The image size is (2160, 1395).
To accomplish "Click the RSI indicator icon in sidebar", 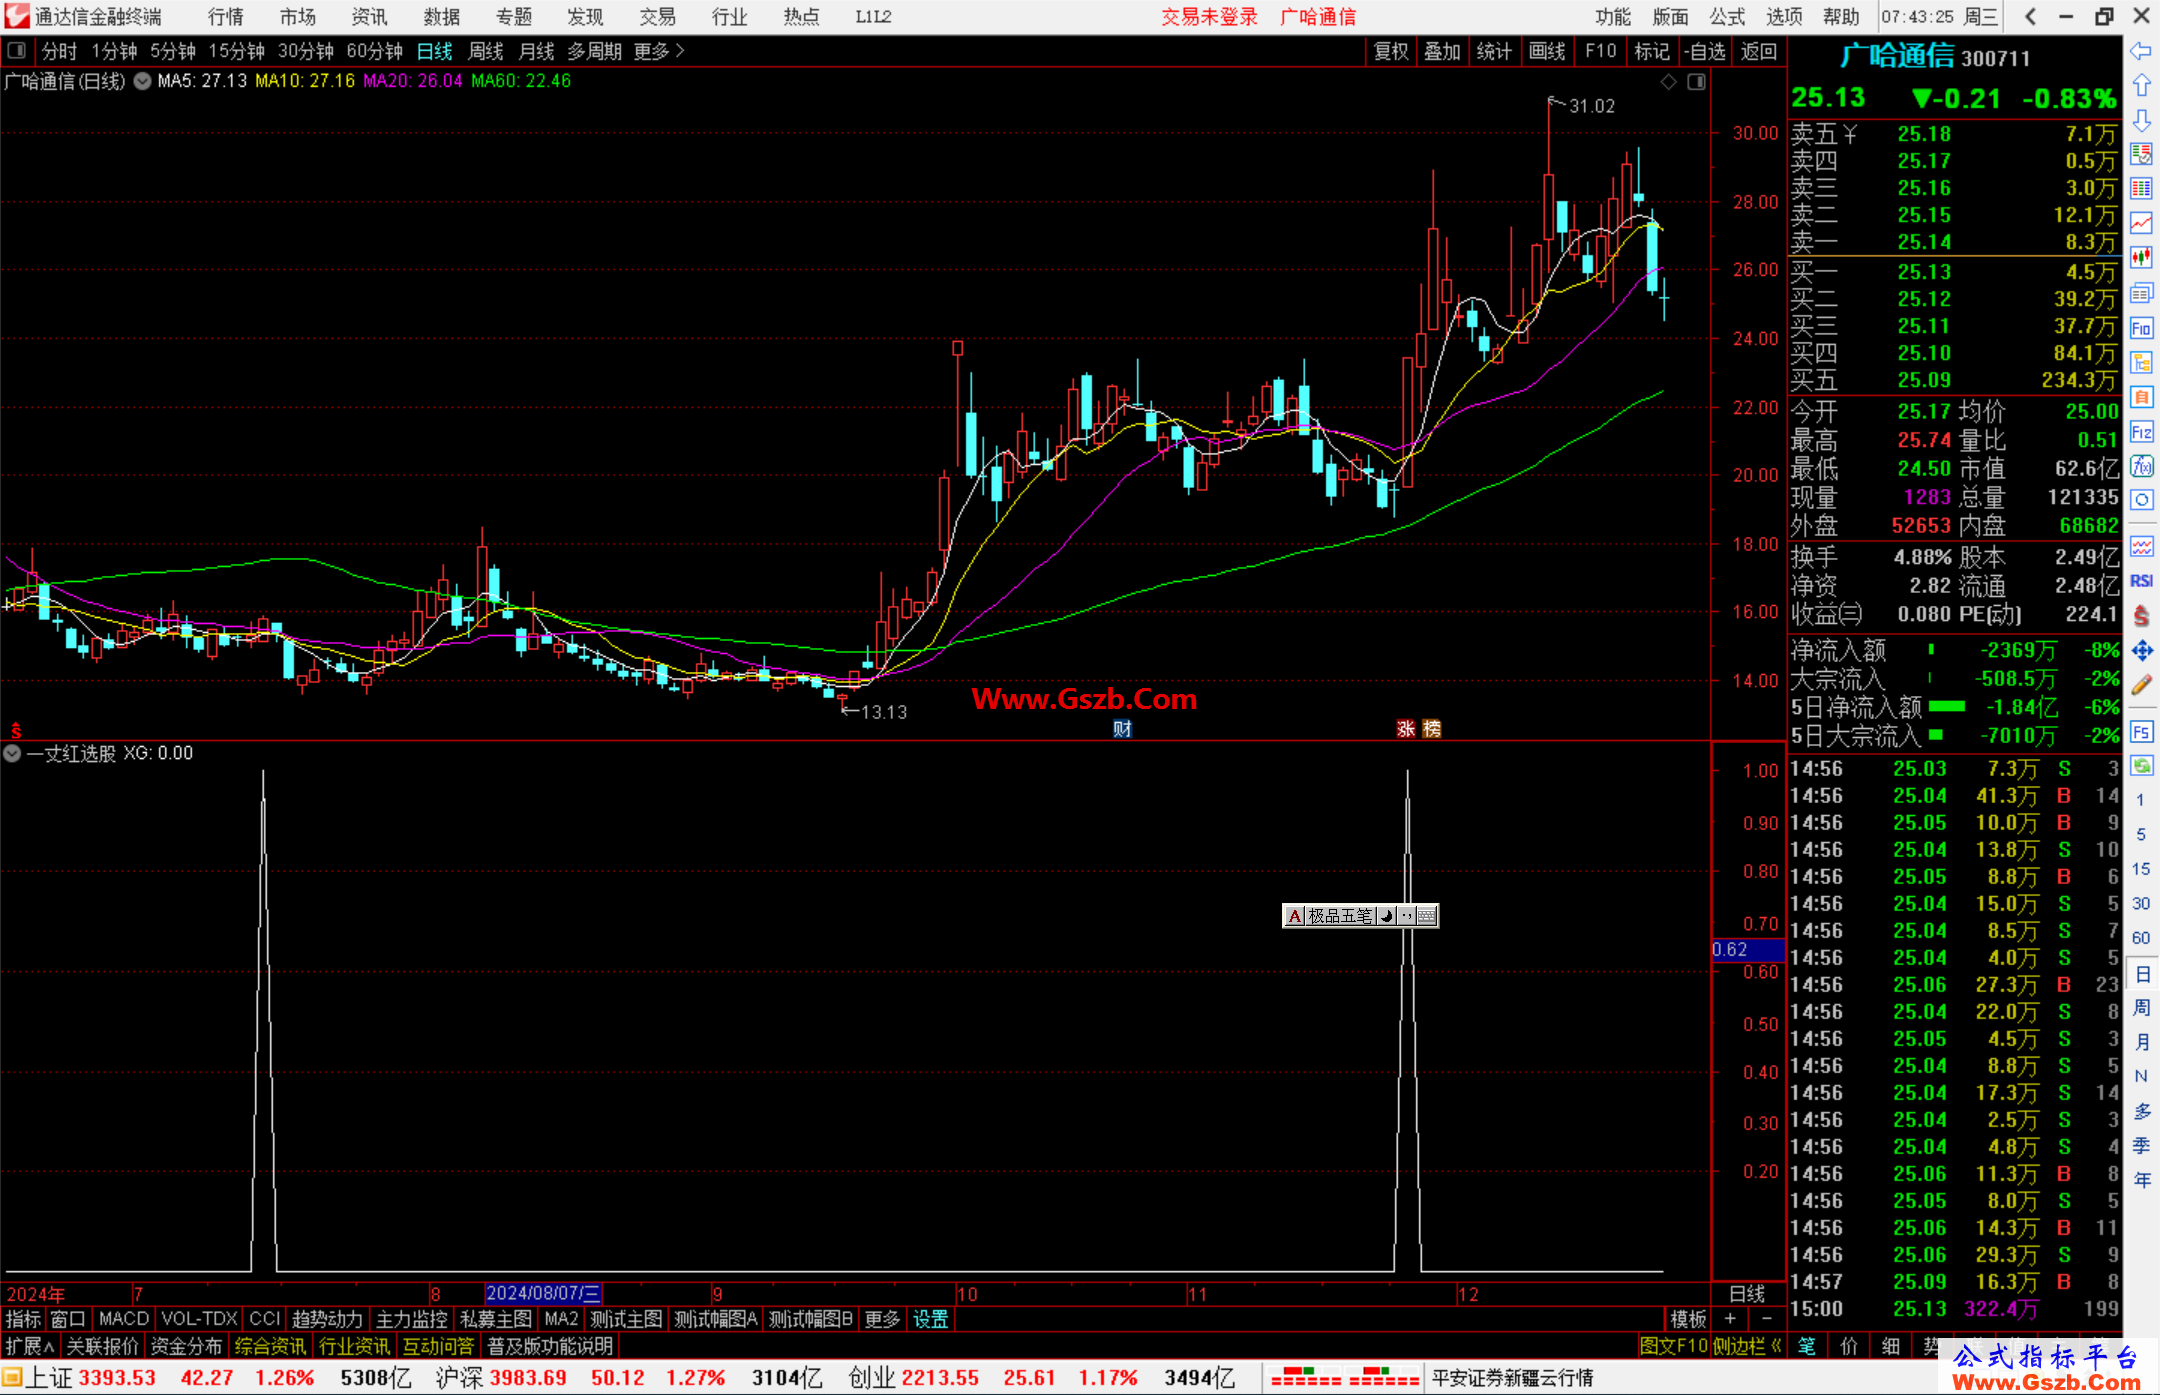I will pos(2141,581).
